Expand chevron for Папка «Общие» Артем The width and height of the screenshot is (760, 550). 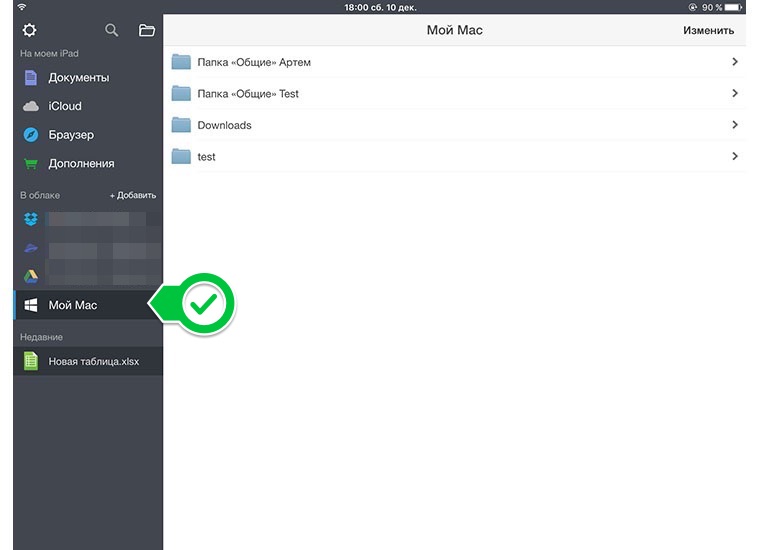(735, 62)
